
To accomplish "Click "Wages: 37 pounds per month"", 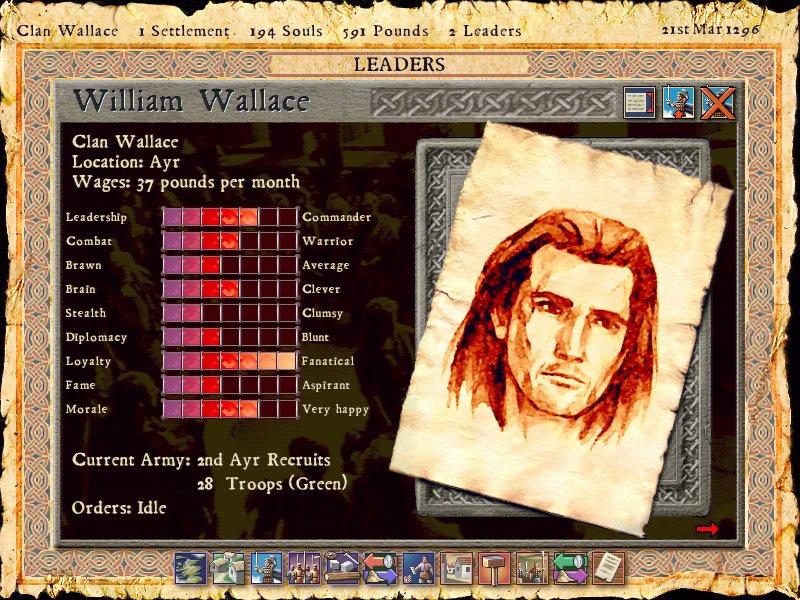I will point(186,183).
